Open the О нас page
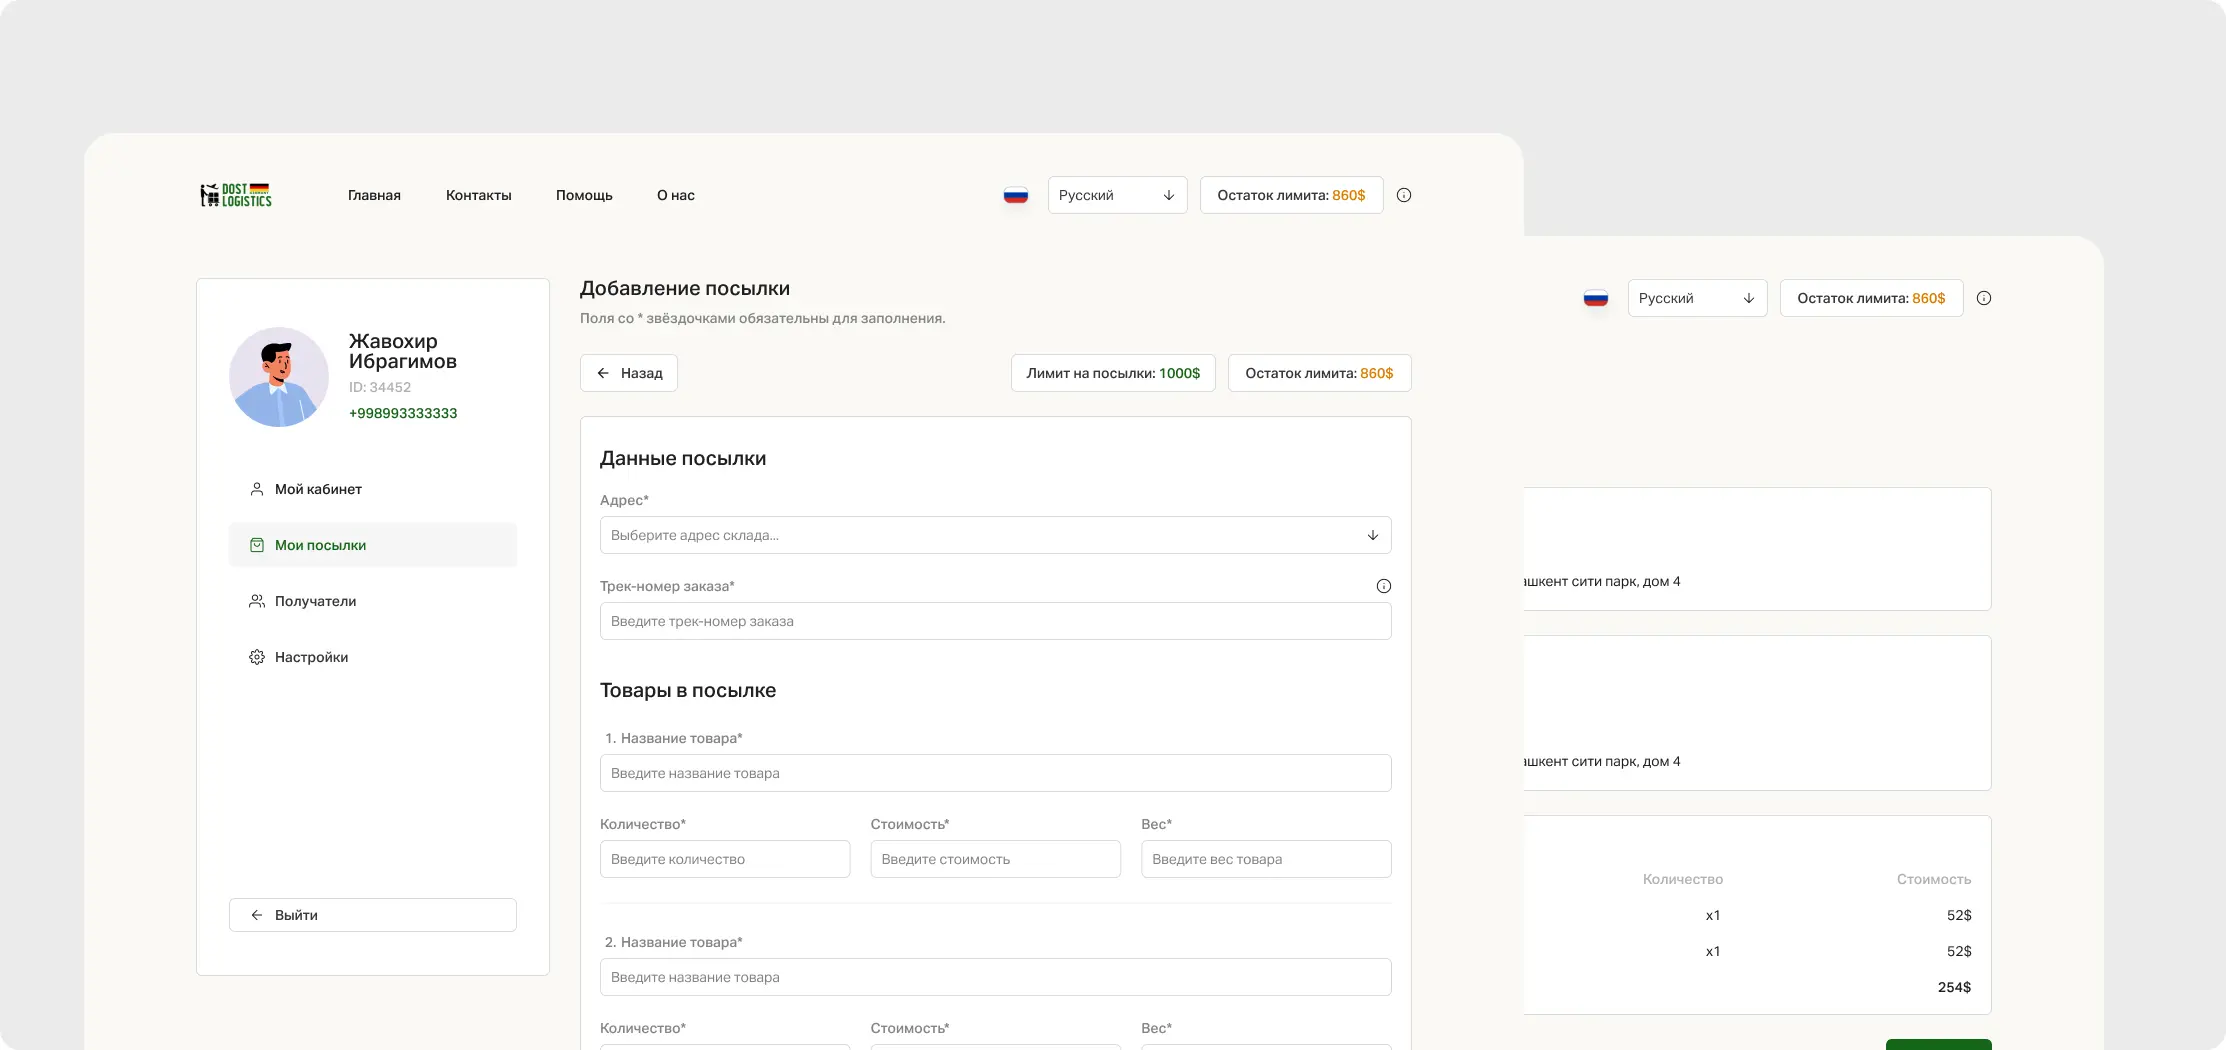The image size is (2226, 1050). (x=676, y=195)
